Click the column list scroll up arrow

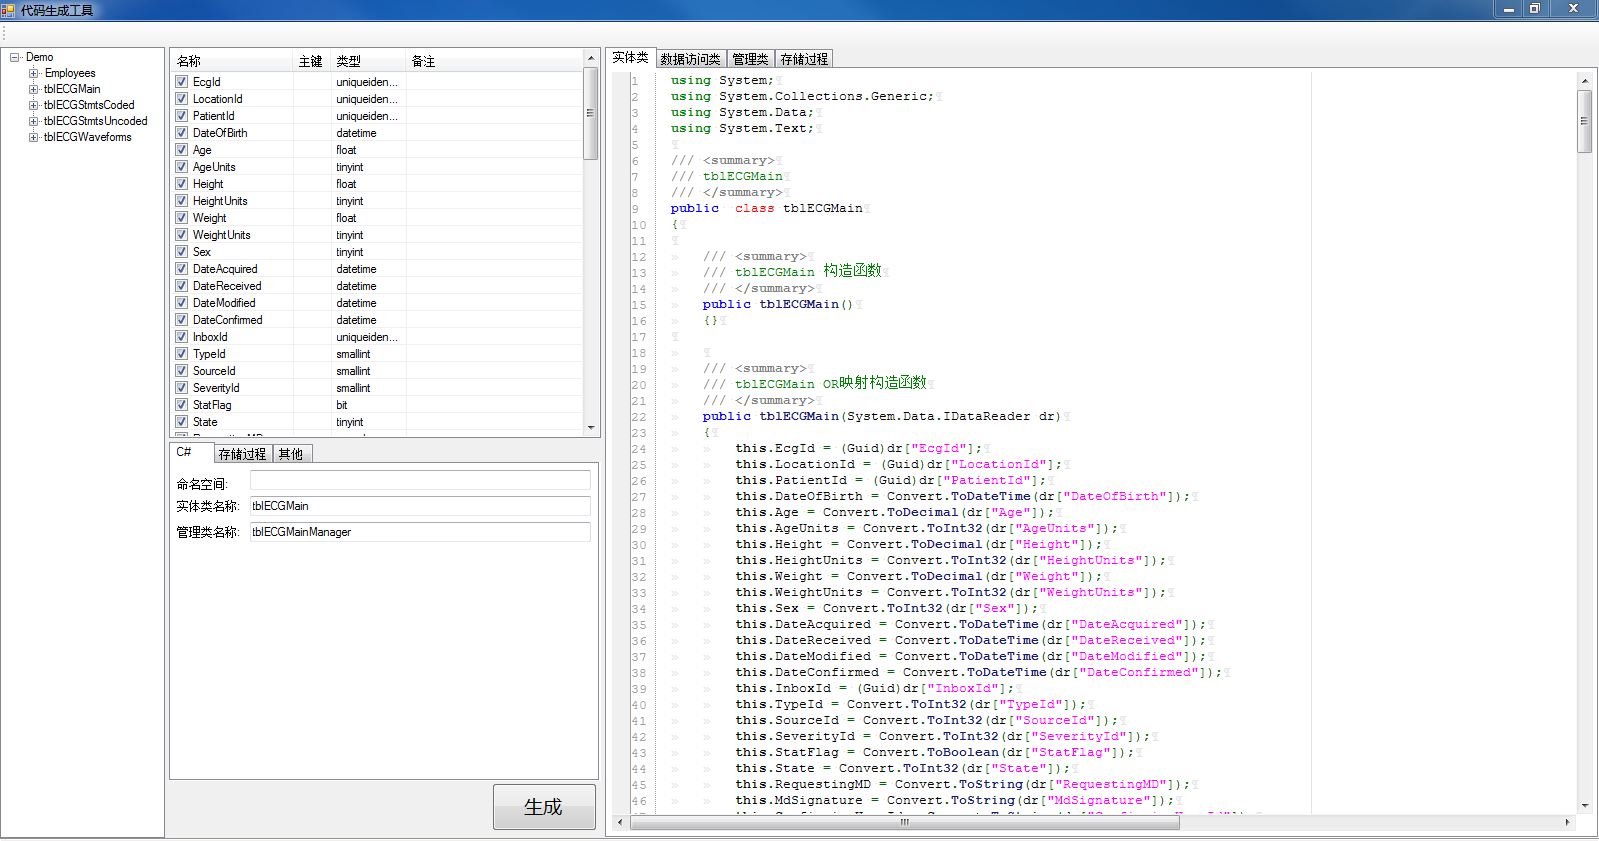[591, 58]
